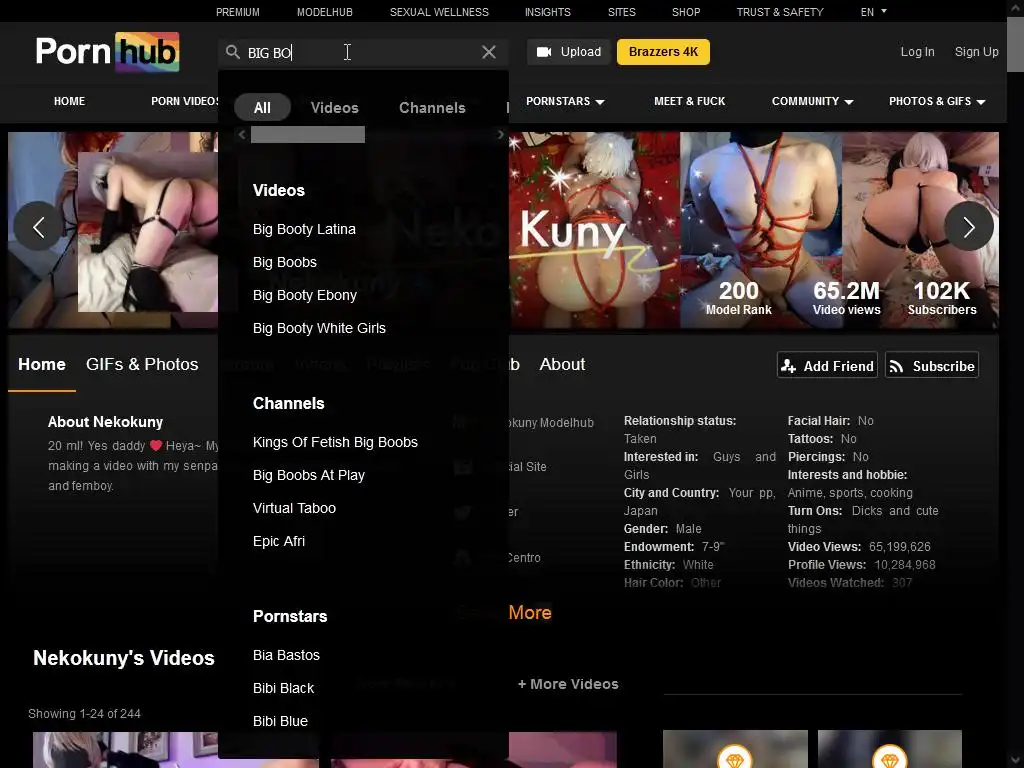Click the 102K Subscribers stat
This screenshot has width=1024, height=768.
(x=942, y=298)
